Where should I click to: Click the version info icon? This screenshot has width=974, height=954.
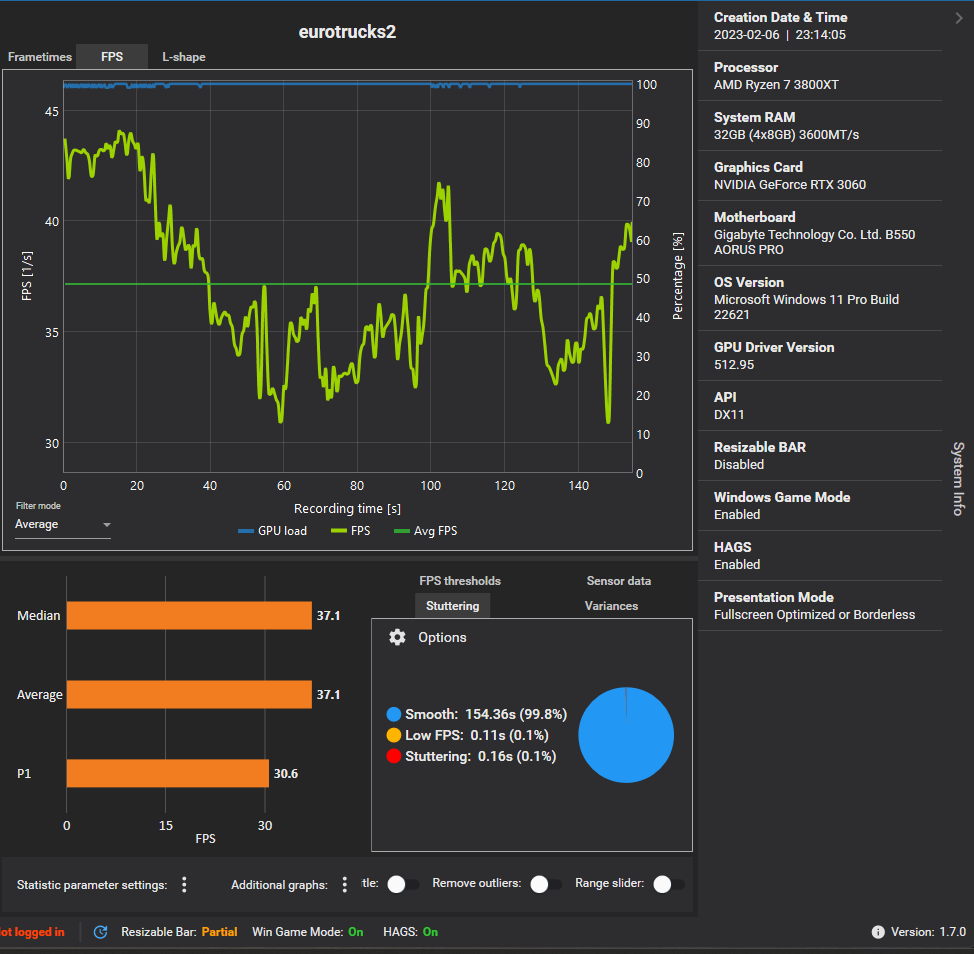[x=878, y=932]
